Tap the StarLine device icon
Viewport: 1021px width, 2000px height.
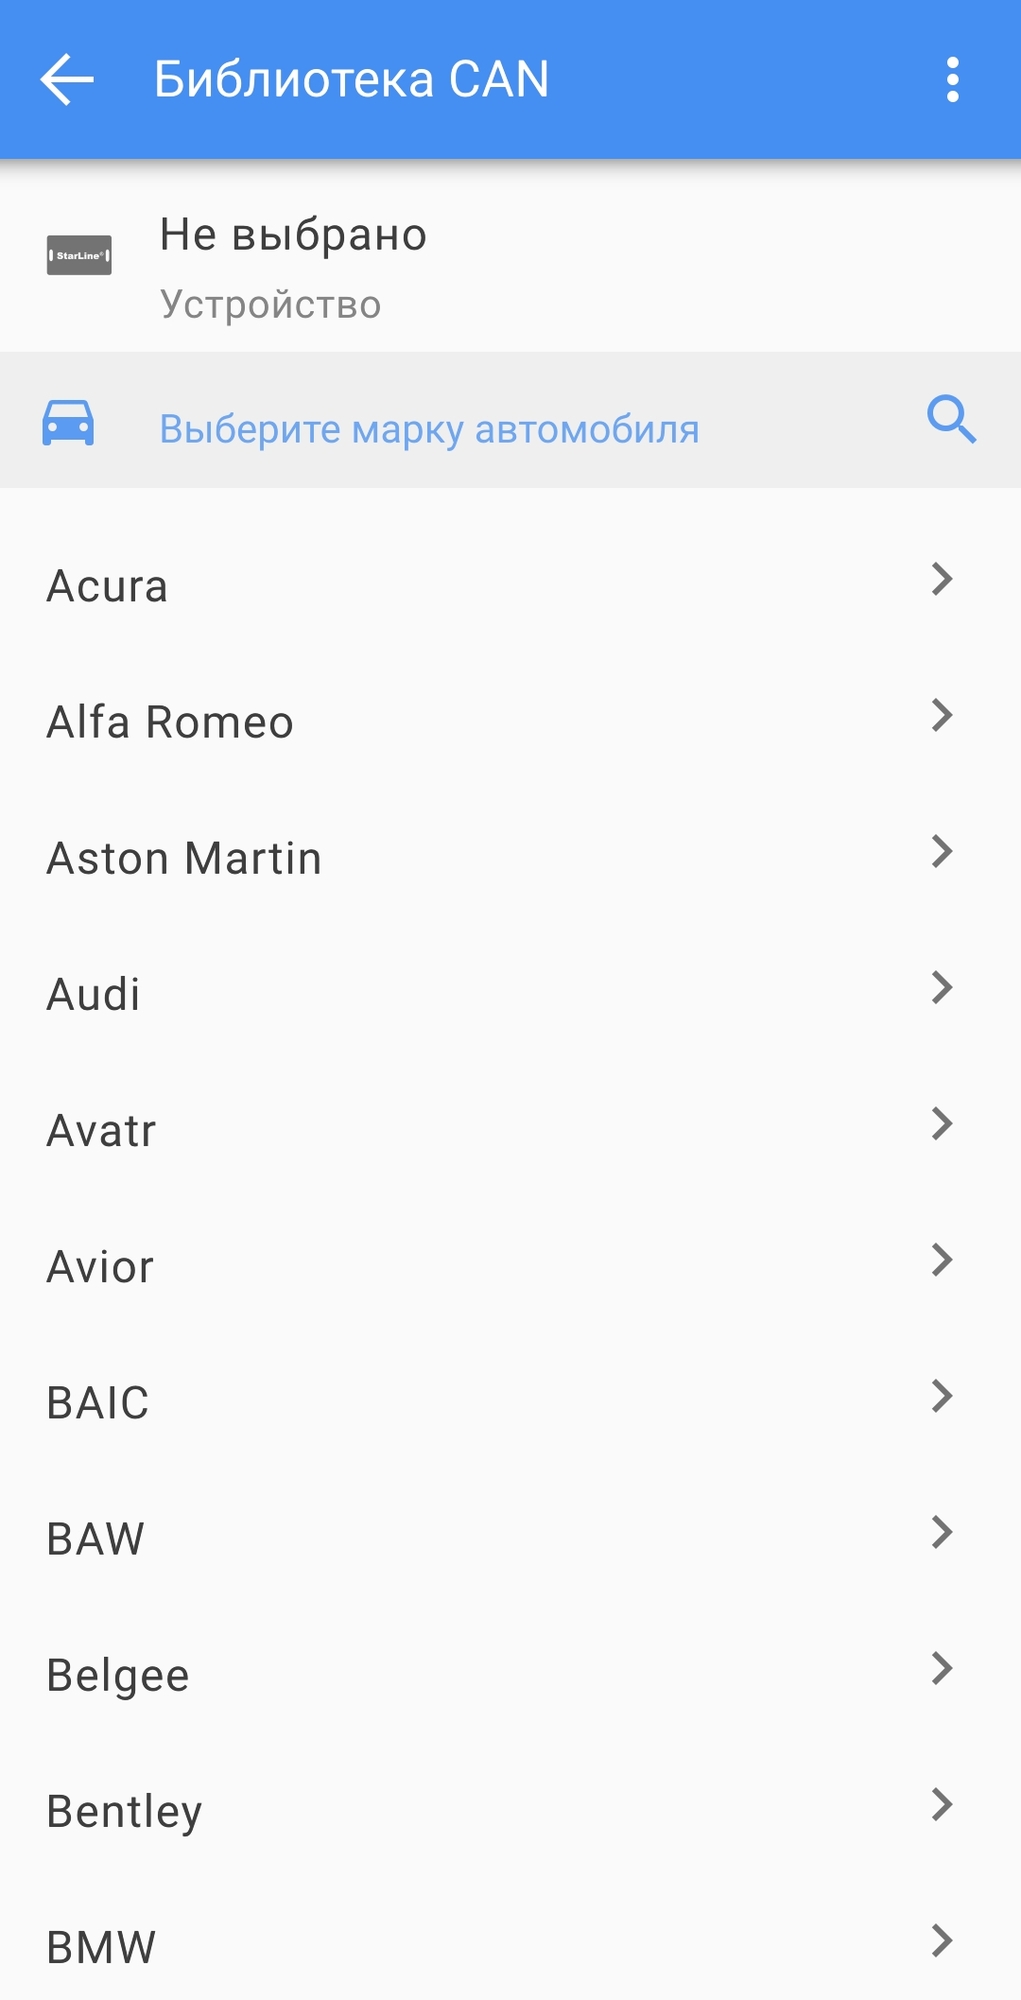79,255
